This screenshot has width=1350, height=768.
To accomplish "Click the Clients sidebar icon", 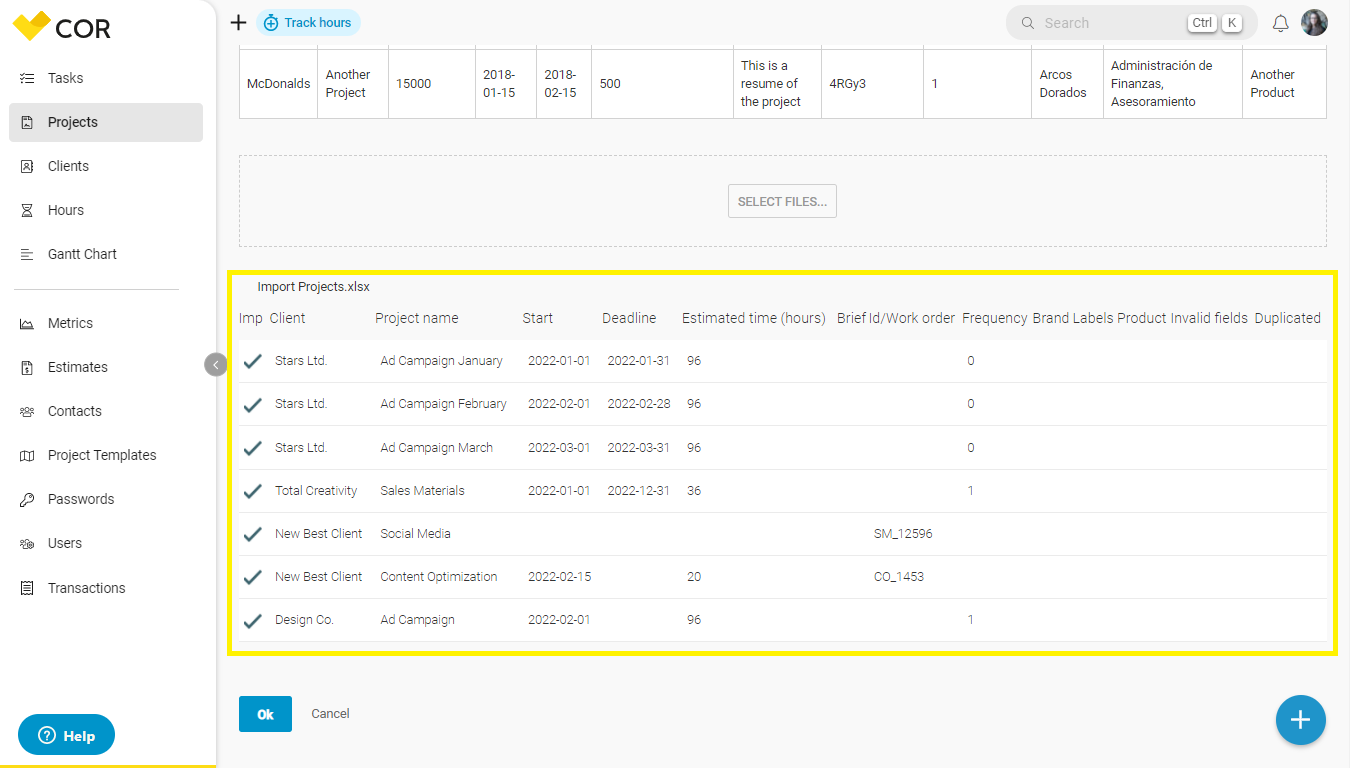I will pos(27,166).
